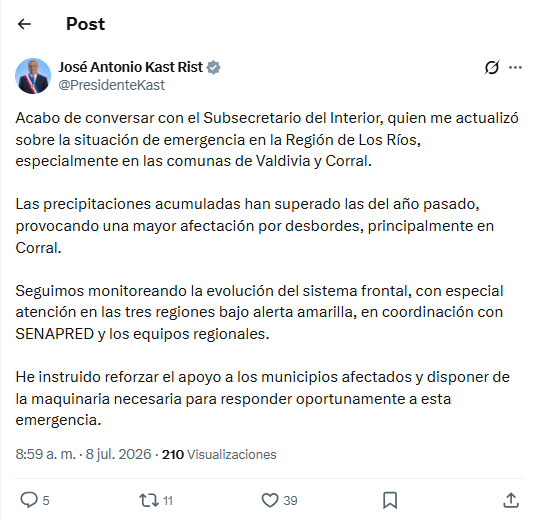Click the paragraph mentioning SENAPRED
This screenshot has width=538, height=520.
(259, 312)
